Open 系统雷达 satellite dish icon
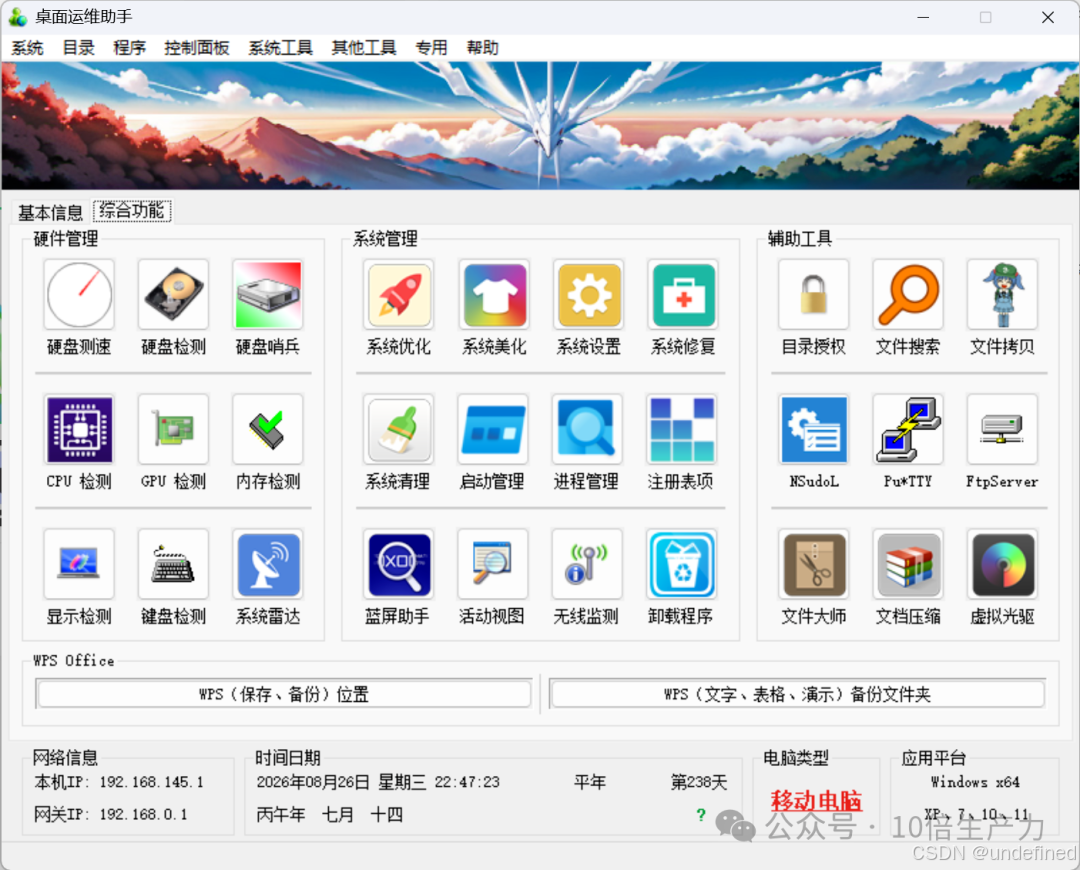This screenshot has width=1080, height=870. click(268, 565)
